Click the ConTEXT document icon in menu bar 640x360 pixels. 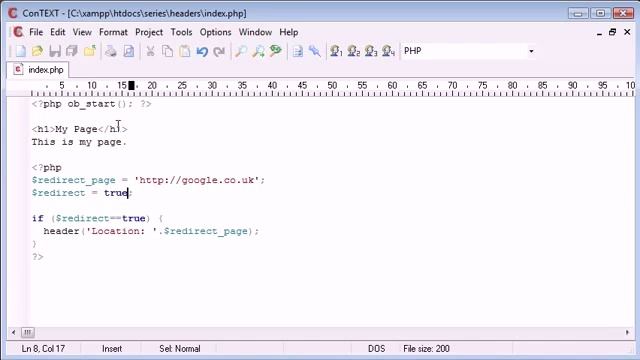click(x=18, y=32)
